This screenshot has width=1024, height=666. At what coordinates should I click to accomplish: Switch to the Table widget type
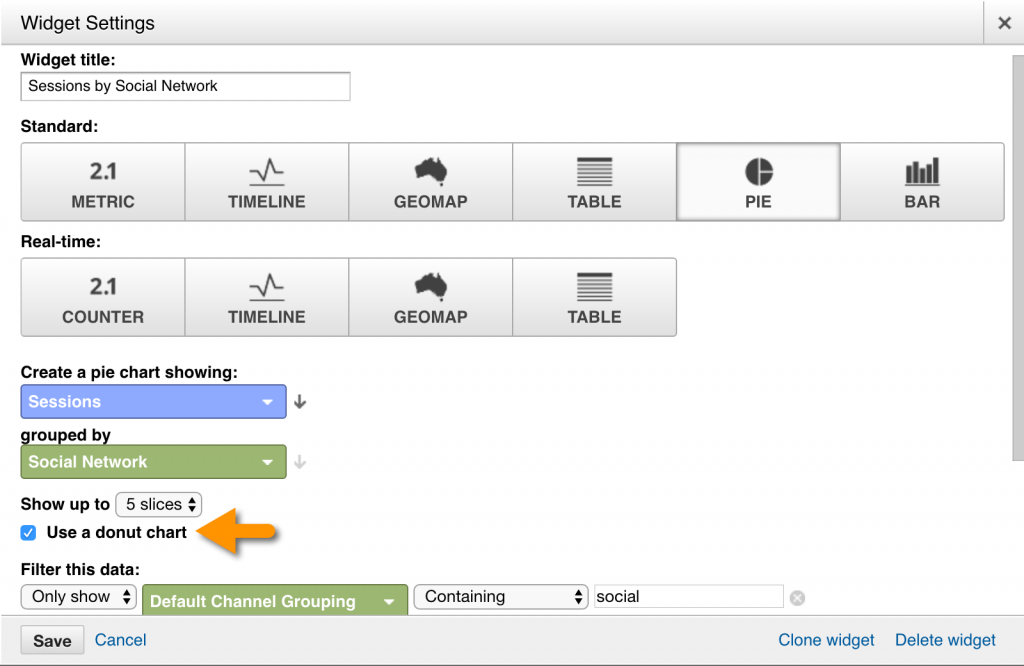point(594,182)
